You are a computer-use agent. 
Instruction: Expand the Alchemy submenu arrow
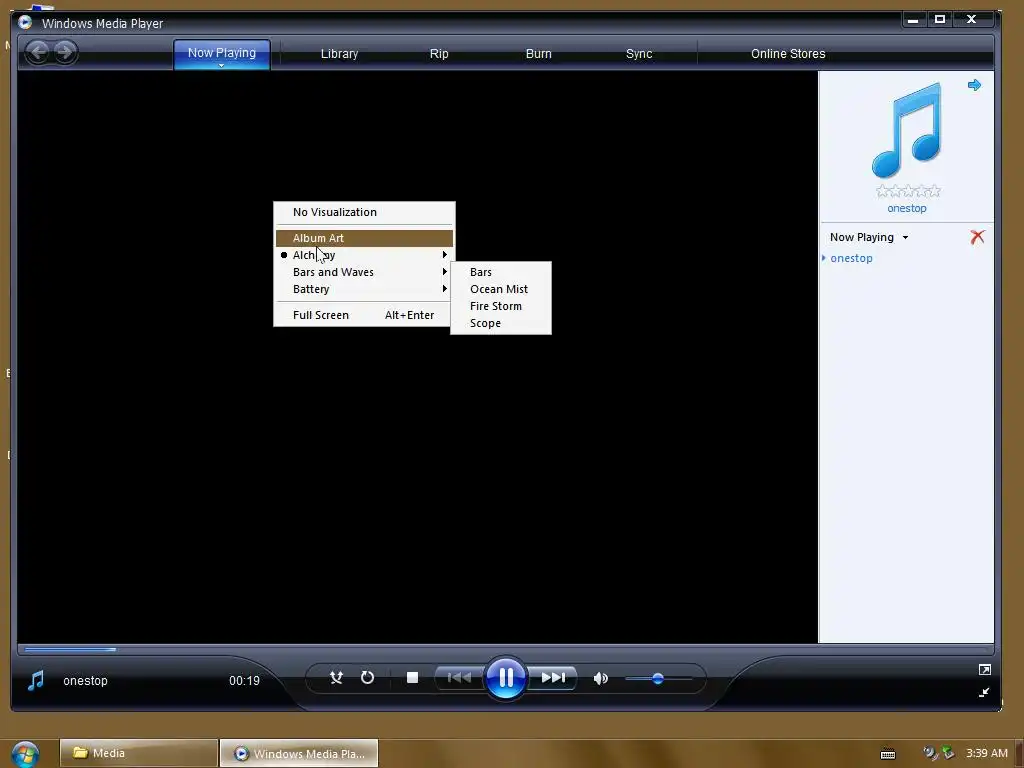445,255
